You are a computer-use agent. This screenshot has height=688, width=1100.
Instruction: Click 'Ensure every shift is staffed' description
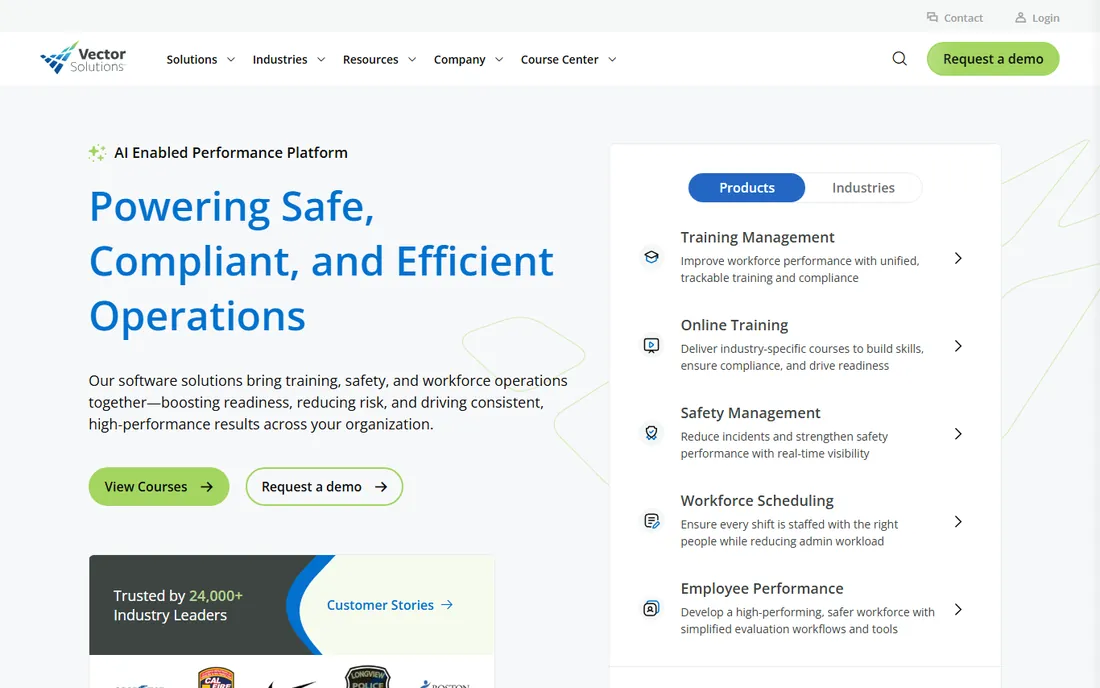(789, 532)
